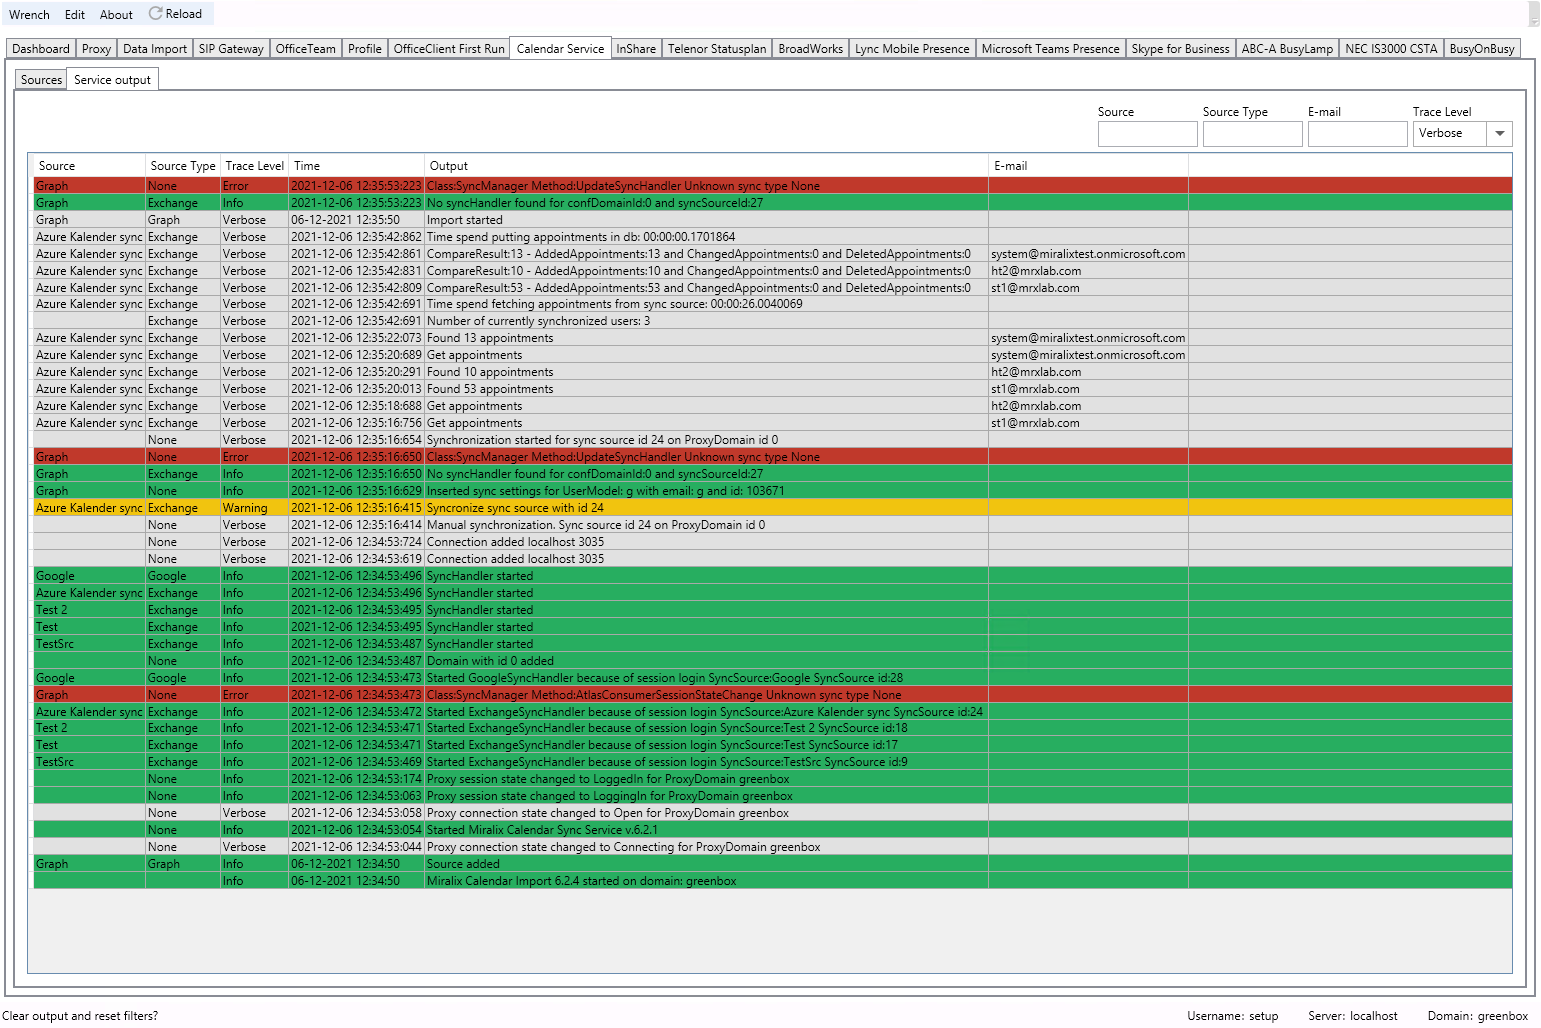The width and height of the screenshot is (1541, 1028).
Task: Focus the Source filter text box
Action: (x=1147, y=134)
